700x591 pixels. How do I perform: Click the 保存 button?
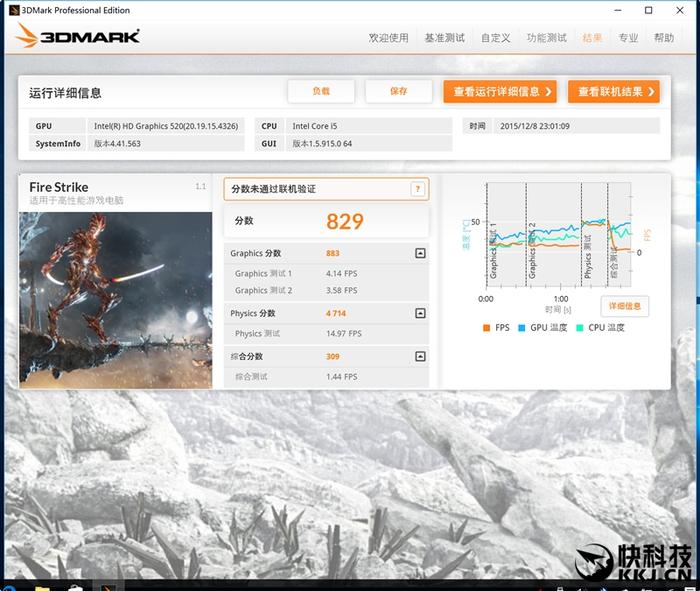399,92
